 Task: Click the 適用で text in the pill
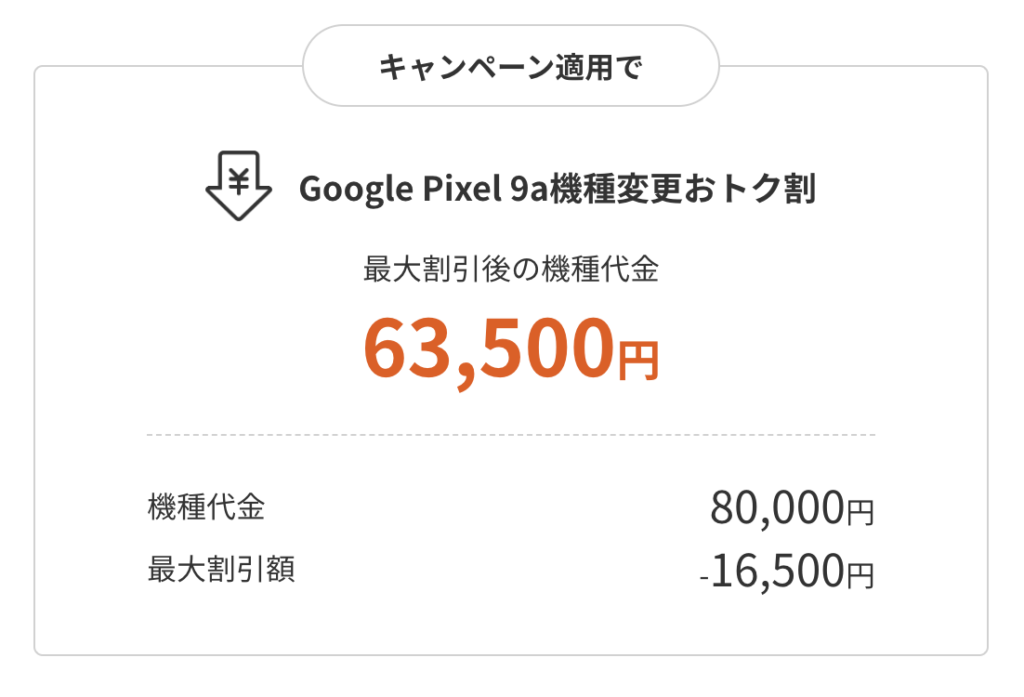click(599, 67)
